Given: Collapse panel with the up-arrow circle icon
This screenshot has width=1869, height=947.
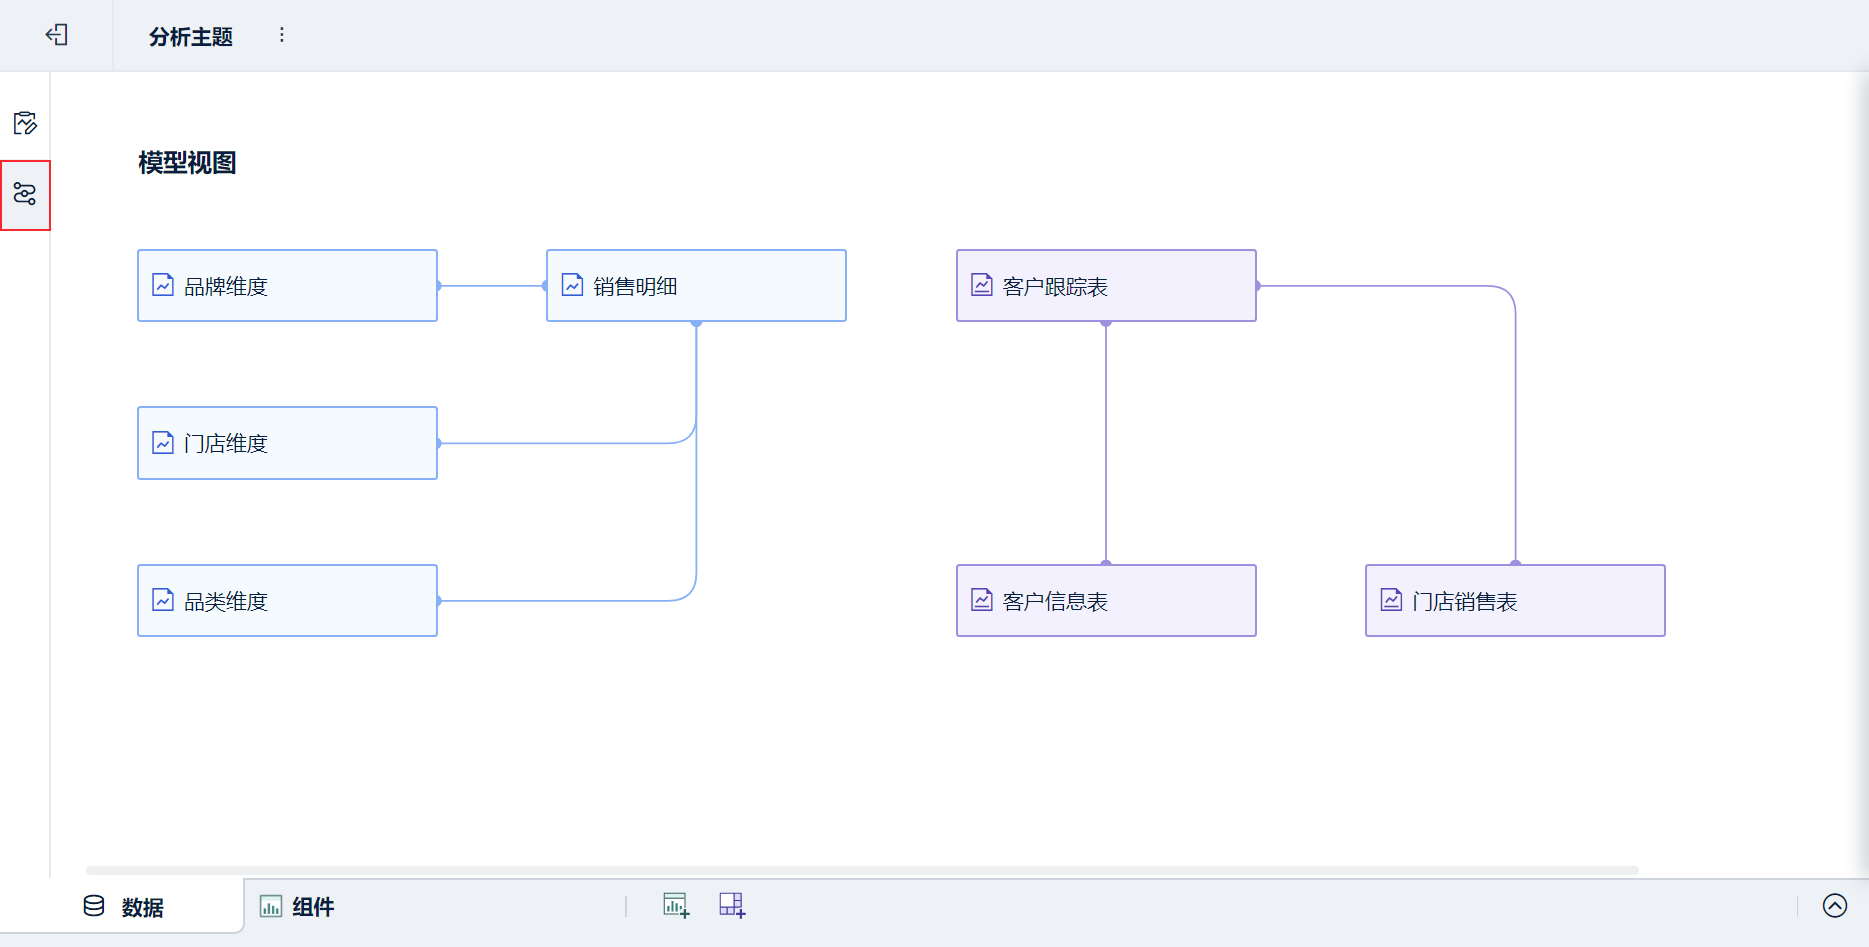Looking at the screenshot, I should [1835, 906].
